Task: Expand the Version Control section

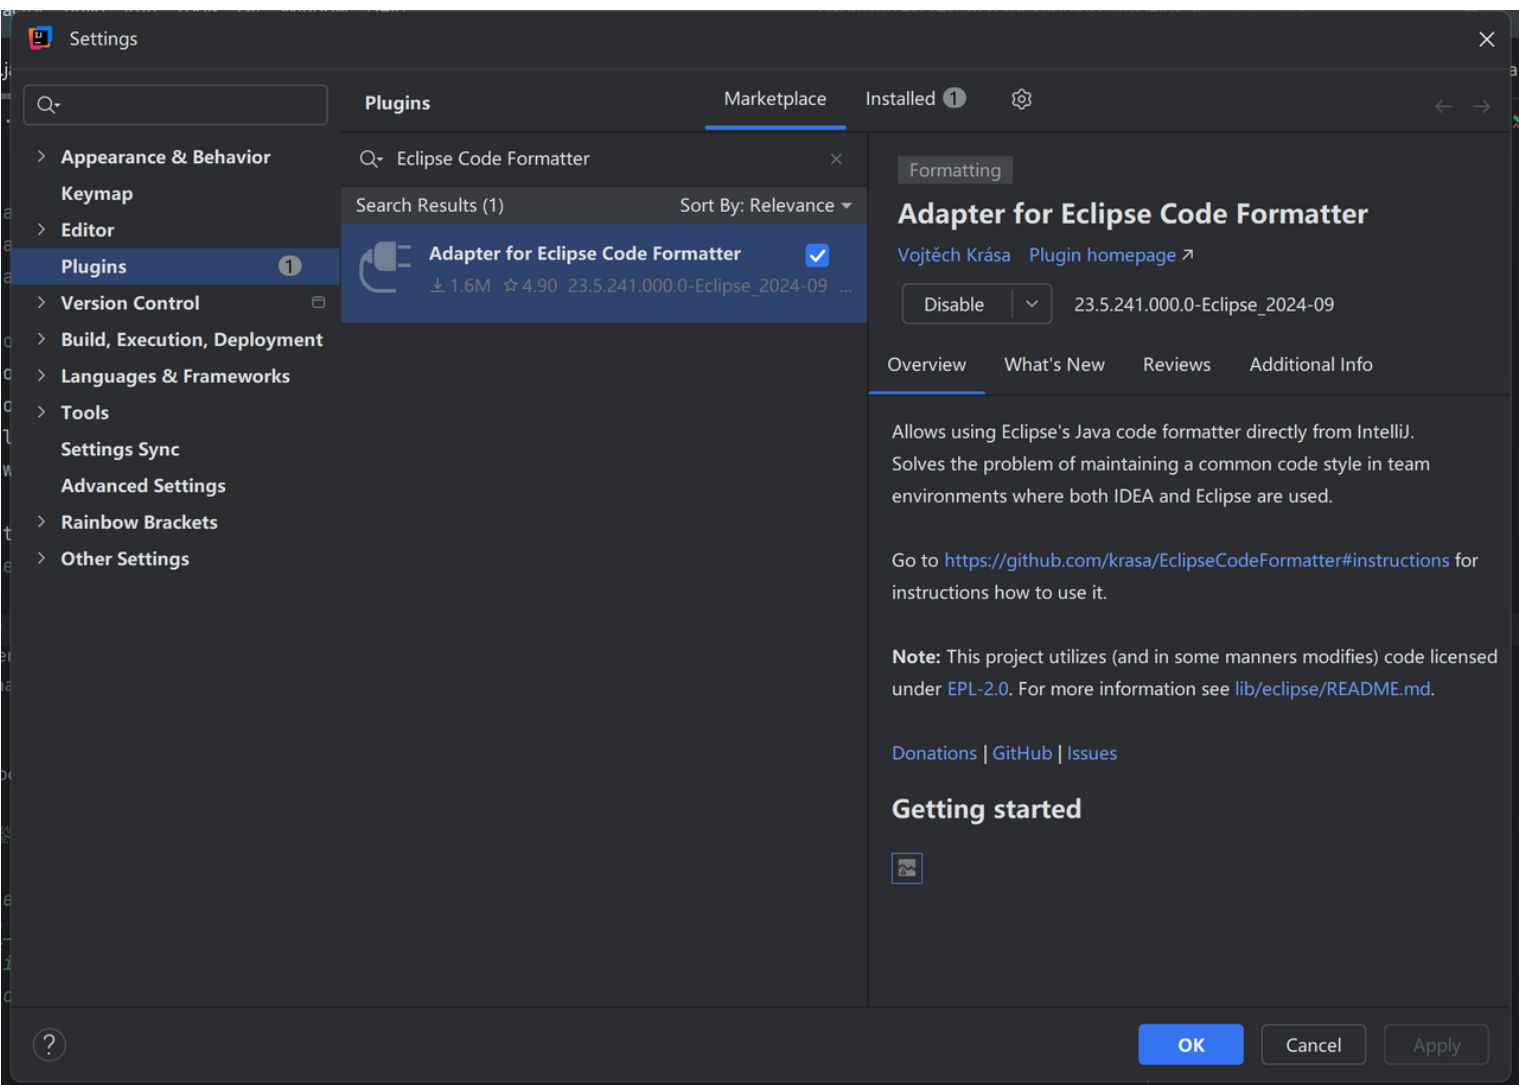Action: click(x=41, y=302)
